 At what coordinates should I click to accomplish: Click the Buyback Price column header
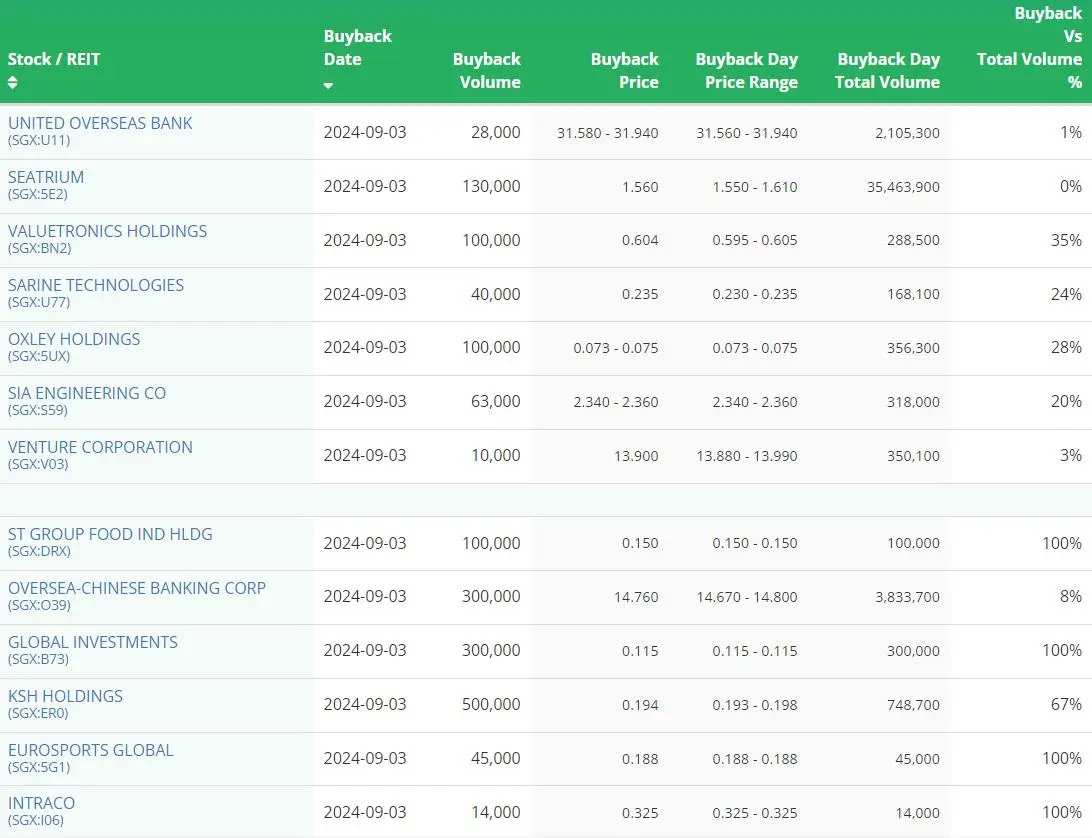pyautogui.click(x=625, y=70)
